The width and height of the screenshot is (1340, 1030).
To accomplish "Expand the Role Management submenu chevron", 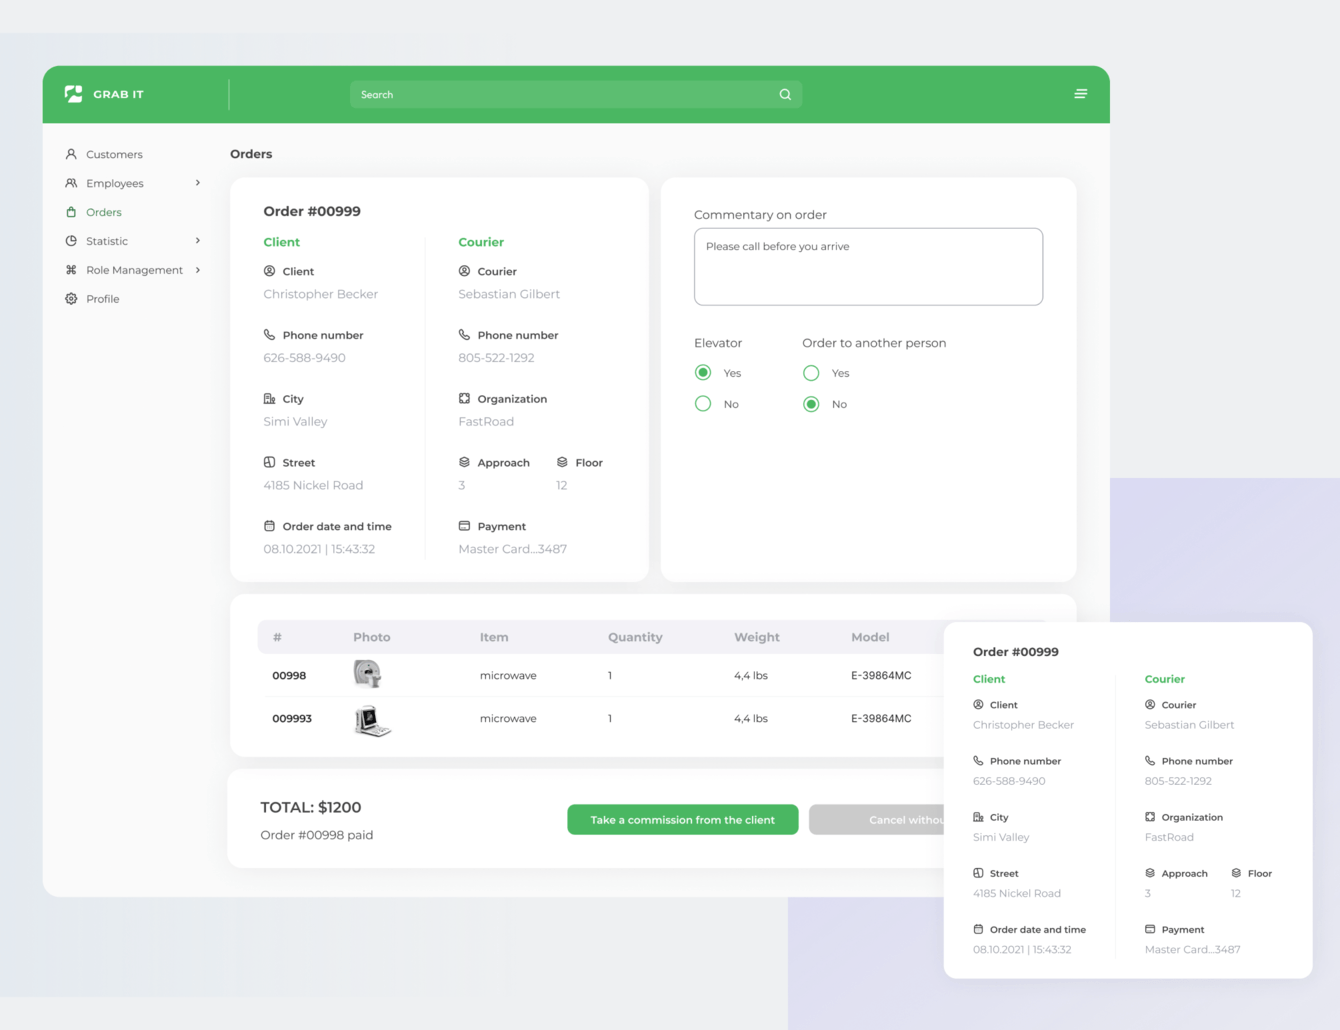I will coord(198,270).
